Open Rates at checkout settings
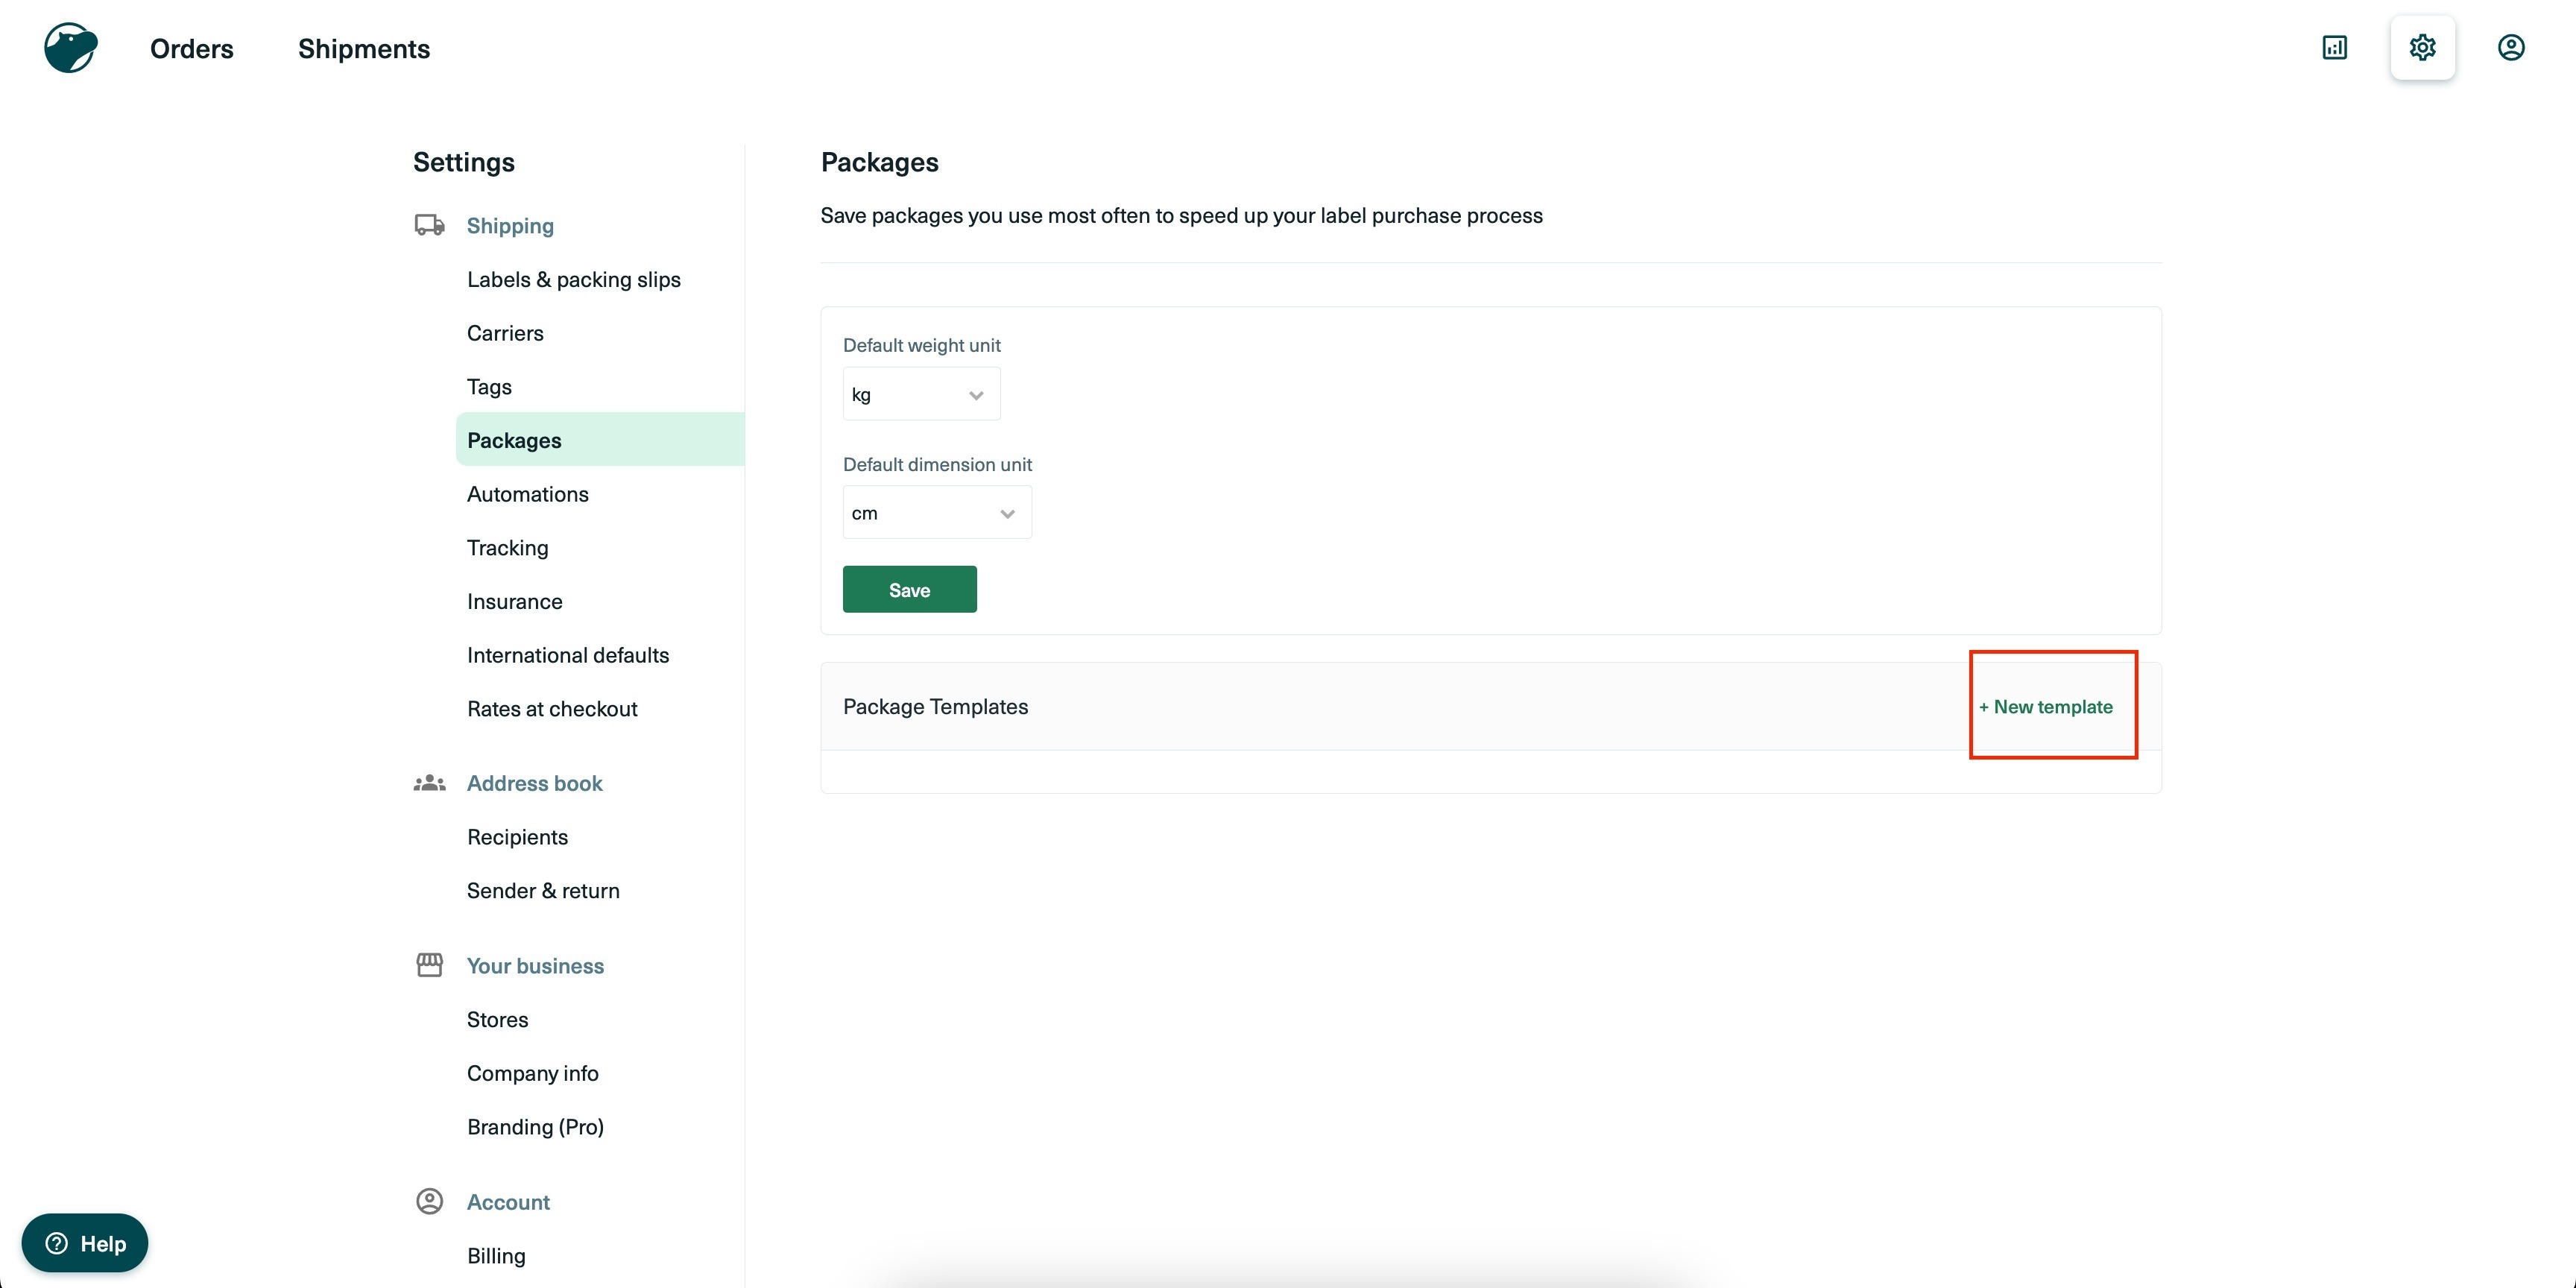The image size is (2576, 1288). click(x=551, y=709)
